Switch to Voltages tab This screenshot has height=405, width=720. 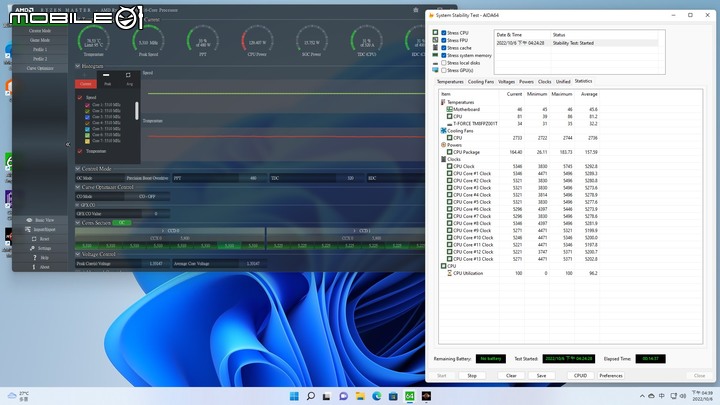(x=506, y=81)
